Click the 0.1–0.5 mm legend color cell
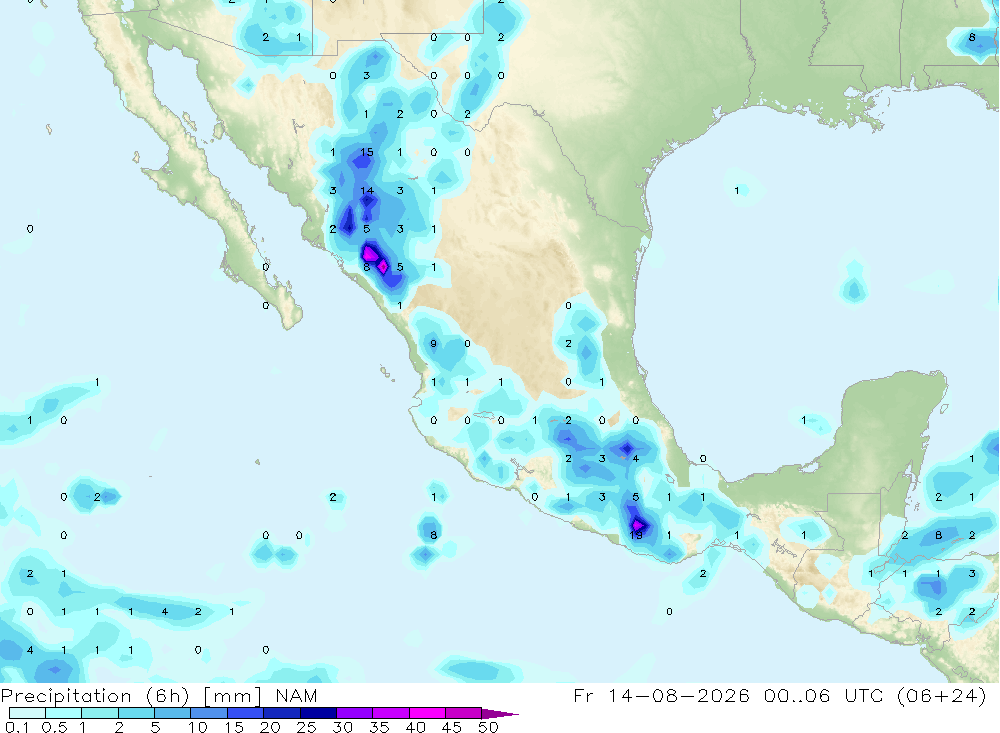Viewport: 1000px width, 733px height. coord(27,713)
